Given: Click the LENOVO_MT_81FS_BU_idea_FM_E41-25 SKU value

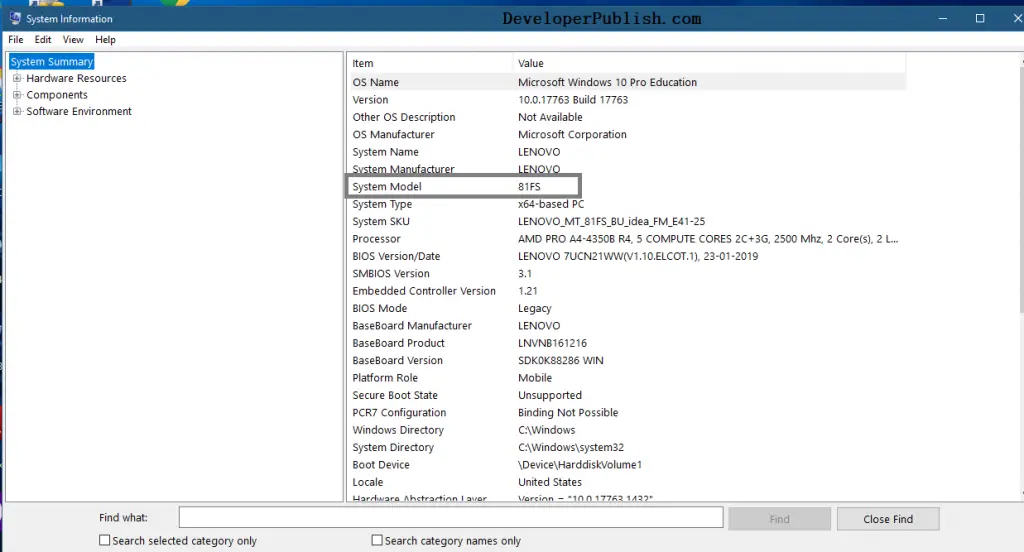Looking at the screenshot, I should click(611, 221).
